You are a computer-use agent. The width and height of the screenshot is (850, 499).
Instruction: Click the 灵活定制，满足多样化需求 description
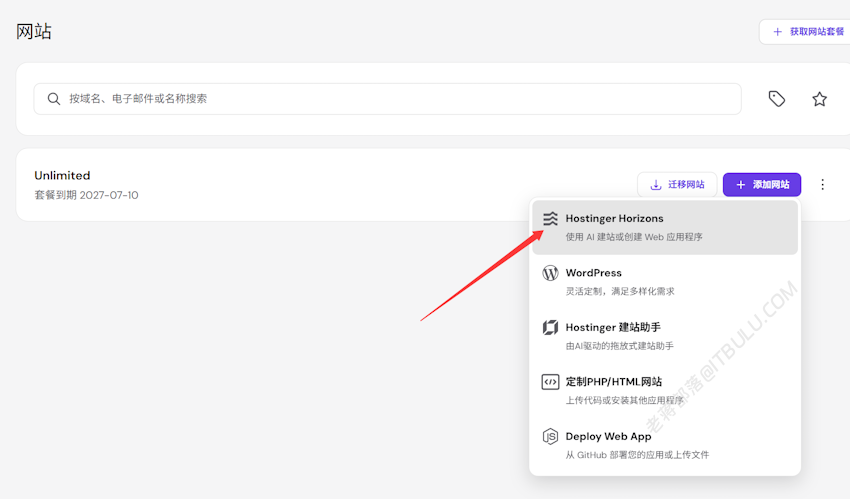(x=620, y=291)
